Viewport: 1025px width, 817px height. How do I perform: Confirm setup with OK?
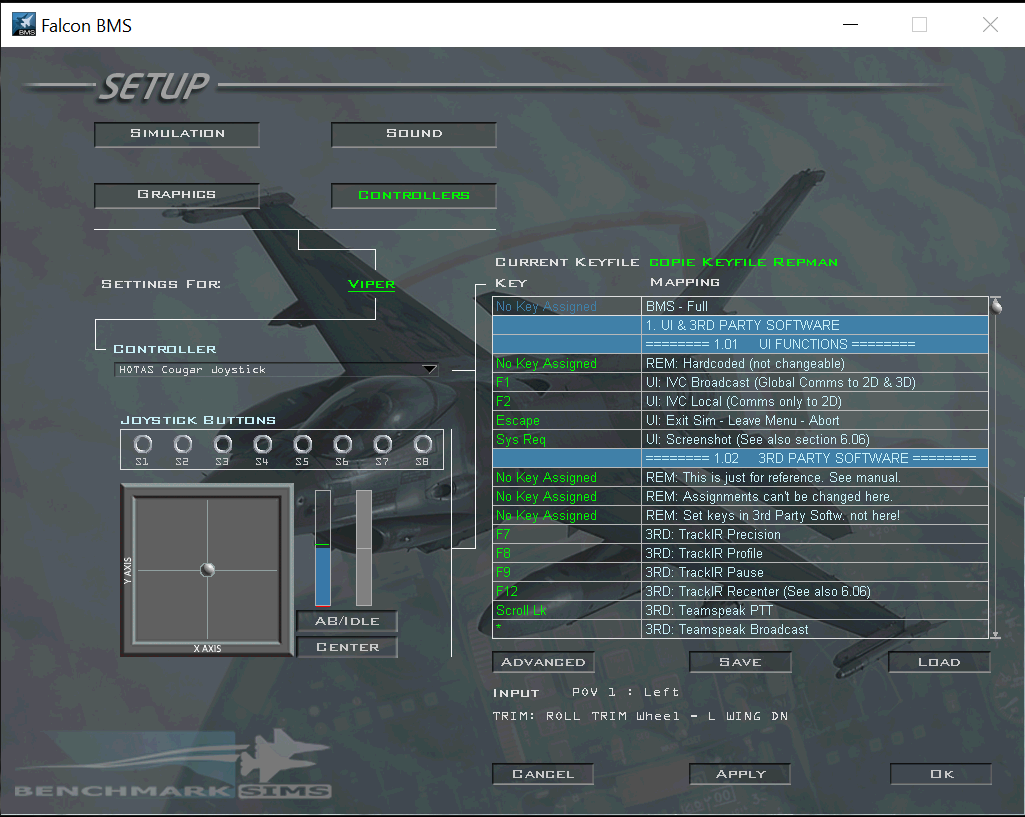(941, 774)
